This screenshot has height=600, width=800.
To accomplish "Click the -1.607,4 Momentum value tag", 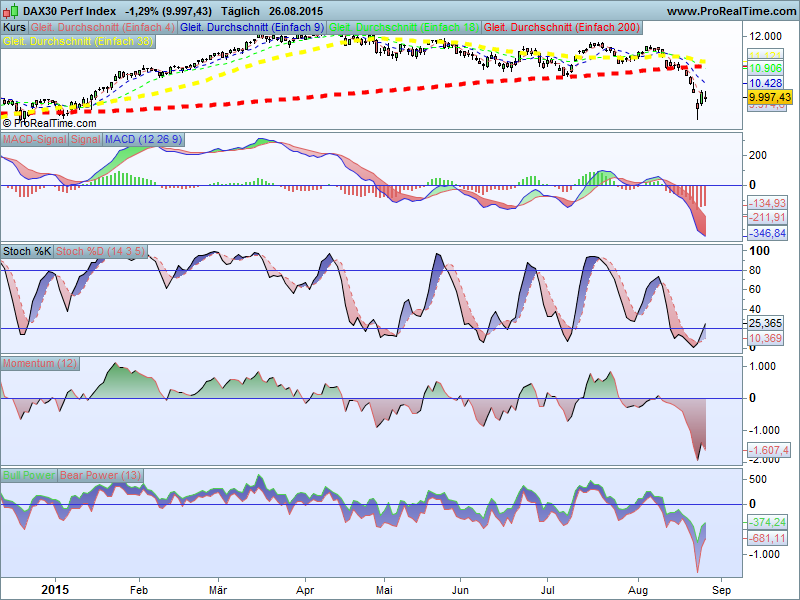I will (769, 450).
